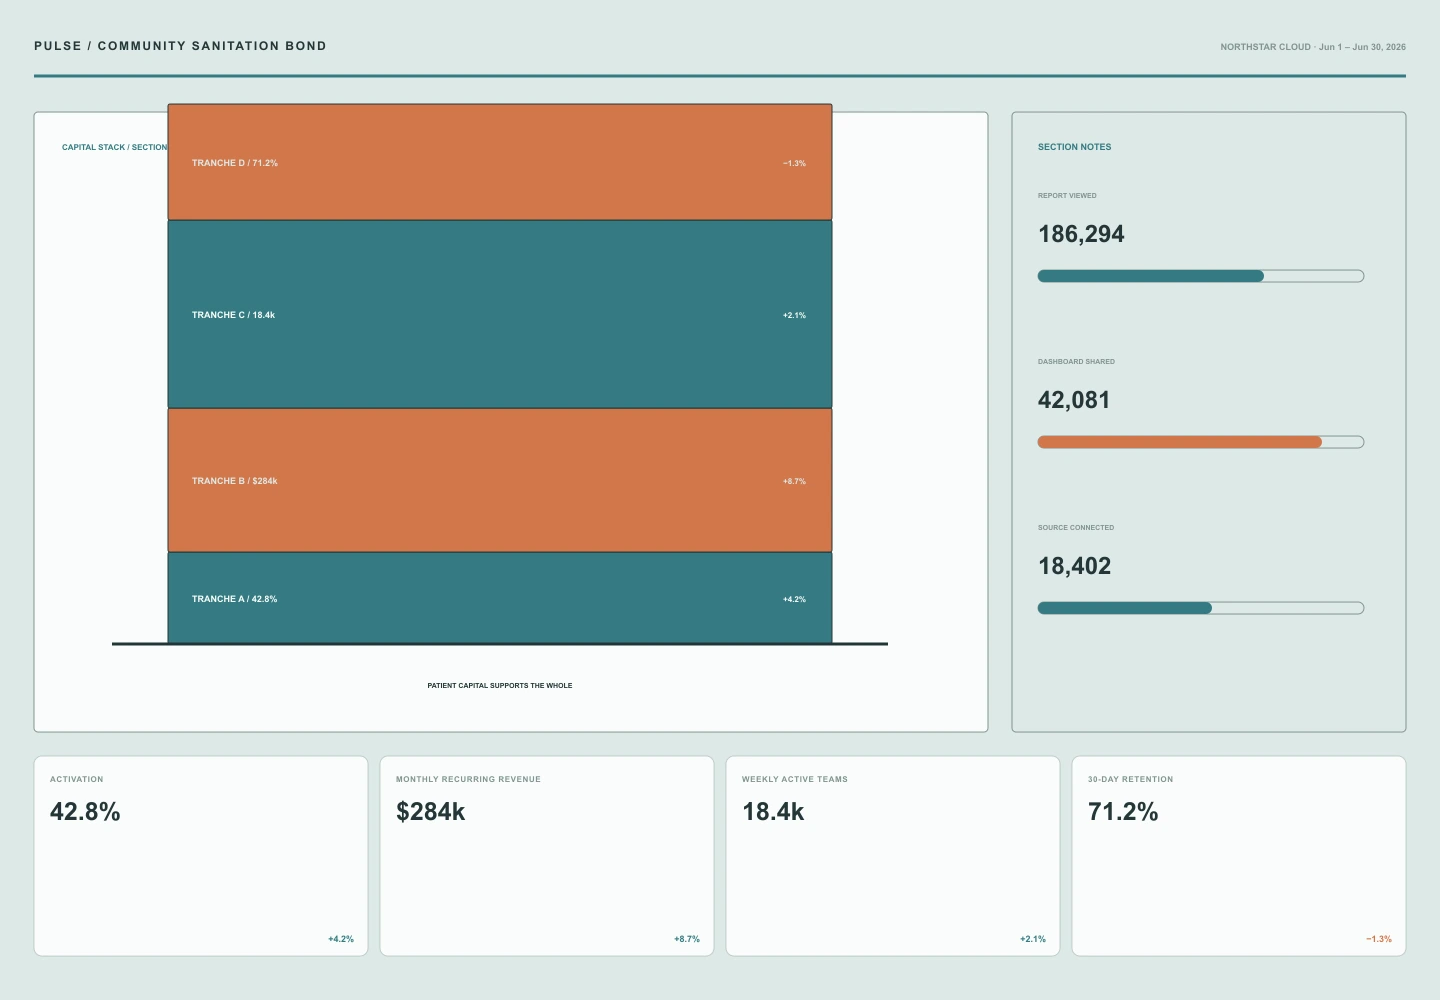The width and height of the screenshot is (1440, 1000).
Task: Click the 18.4k Weekly Active Teams value
Action: pos(773,812)
